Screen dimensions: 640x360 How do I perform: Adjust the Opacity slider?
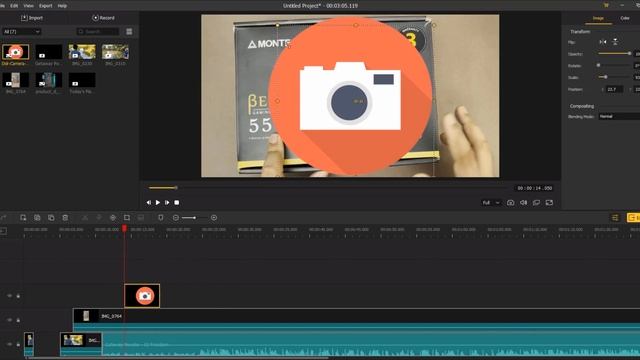pos(614,53)
